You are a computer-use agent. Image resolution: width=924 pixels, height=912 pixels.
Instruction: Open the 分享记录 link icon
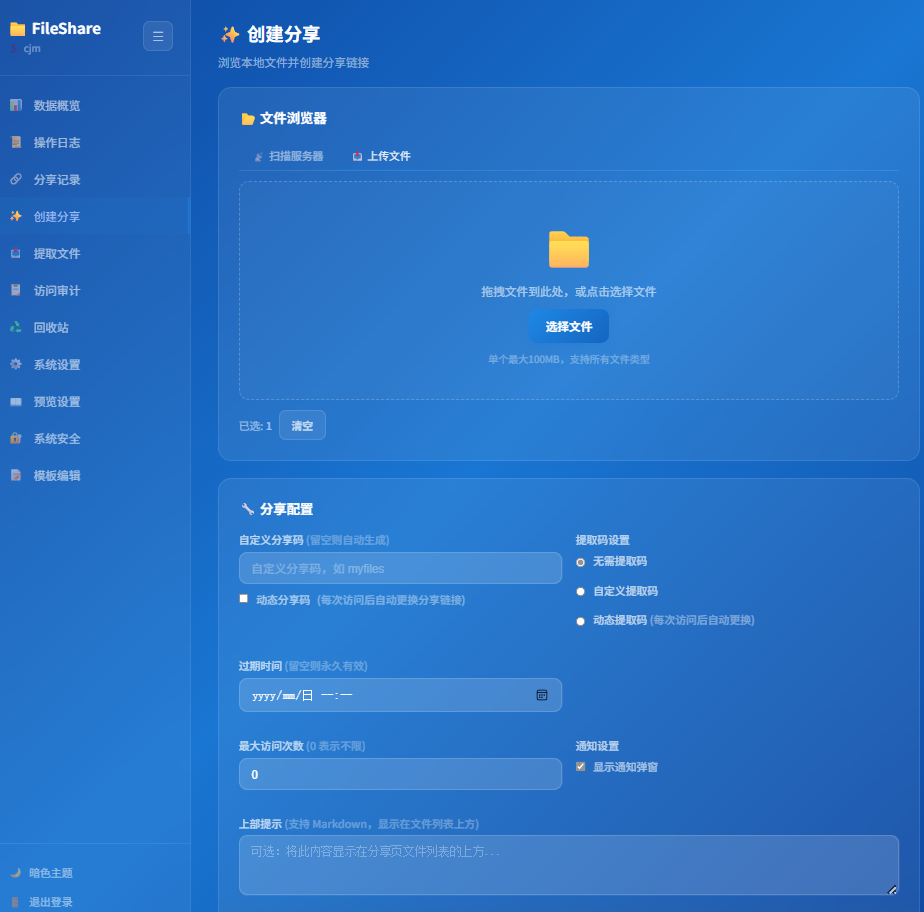[16, 179]
